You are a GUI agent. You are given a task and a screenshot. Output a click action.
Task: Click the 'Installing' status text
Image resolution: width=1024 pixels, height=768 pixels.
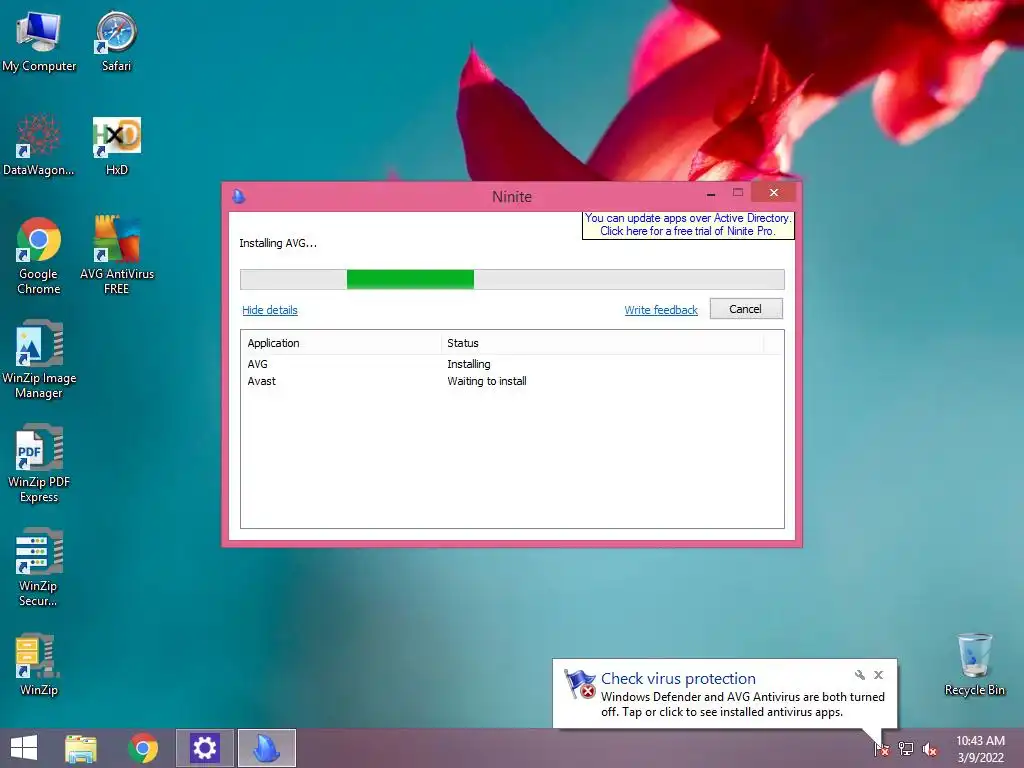(469, 364)
